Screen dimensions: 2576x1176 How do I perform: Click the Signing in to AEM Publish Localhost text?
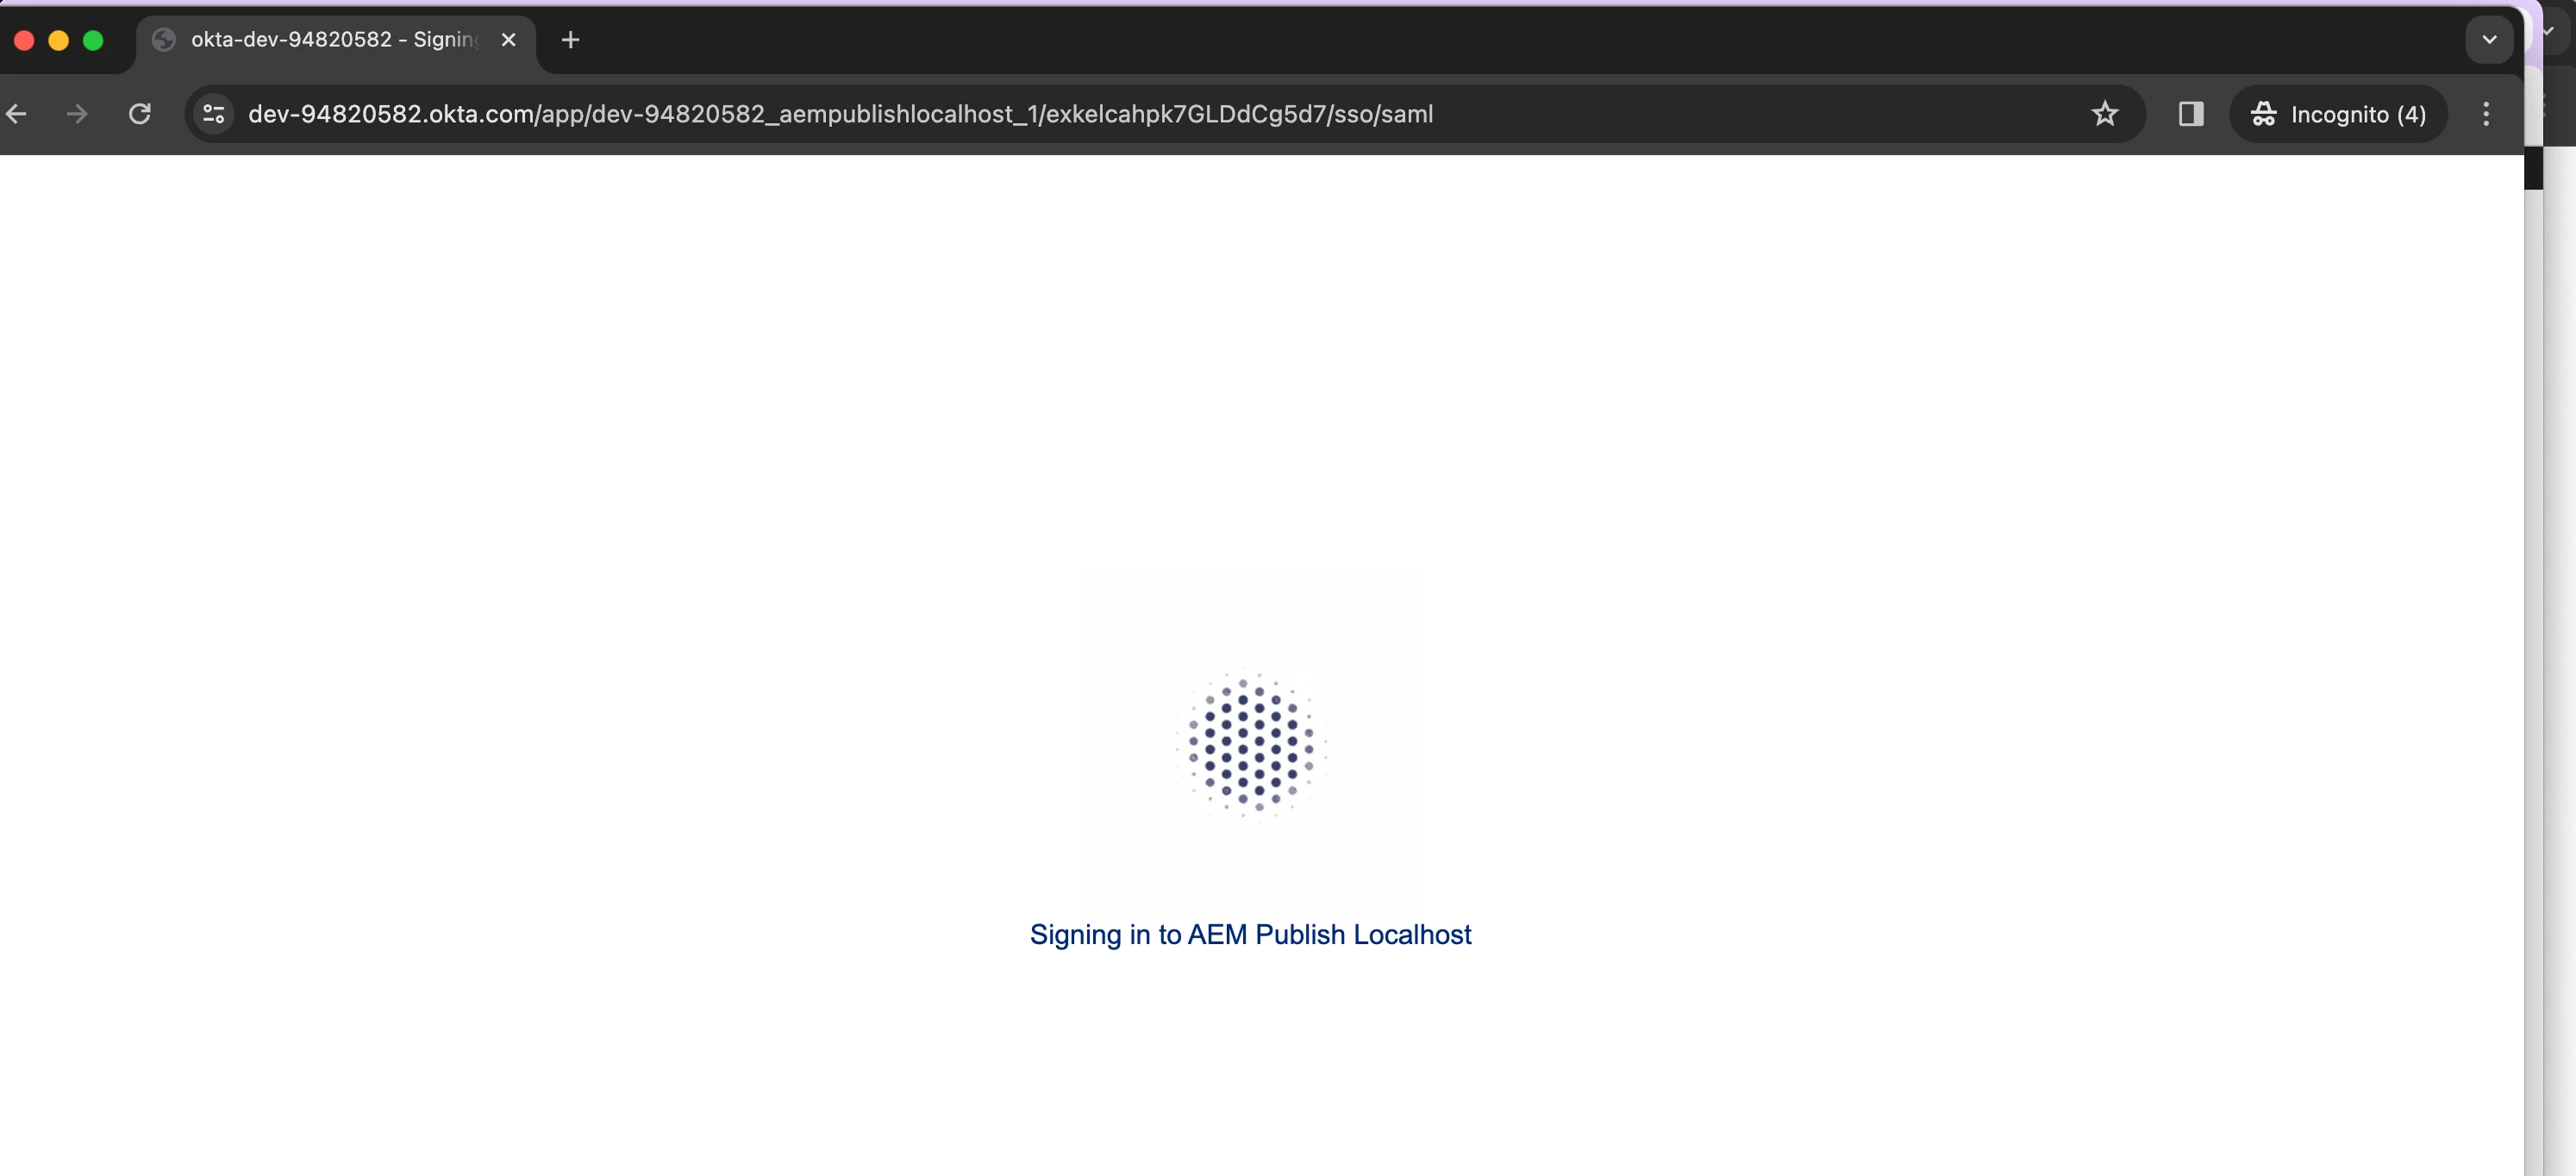click(x=1250, y=934)
